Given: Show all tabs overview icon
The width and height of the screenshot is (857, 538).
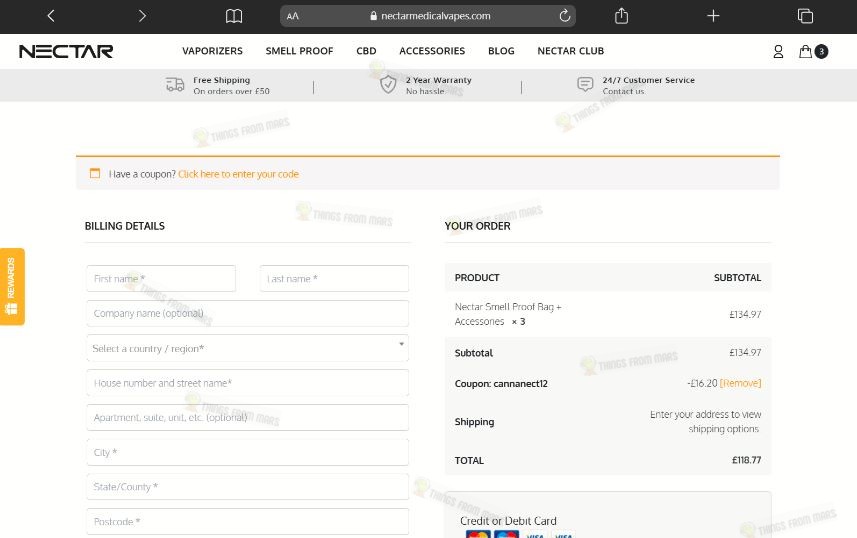Looking at the screenshot, I should (x=805, y=16).
